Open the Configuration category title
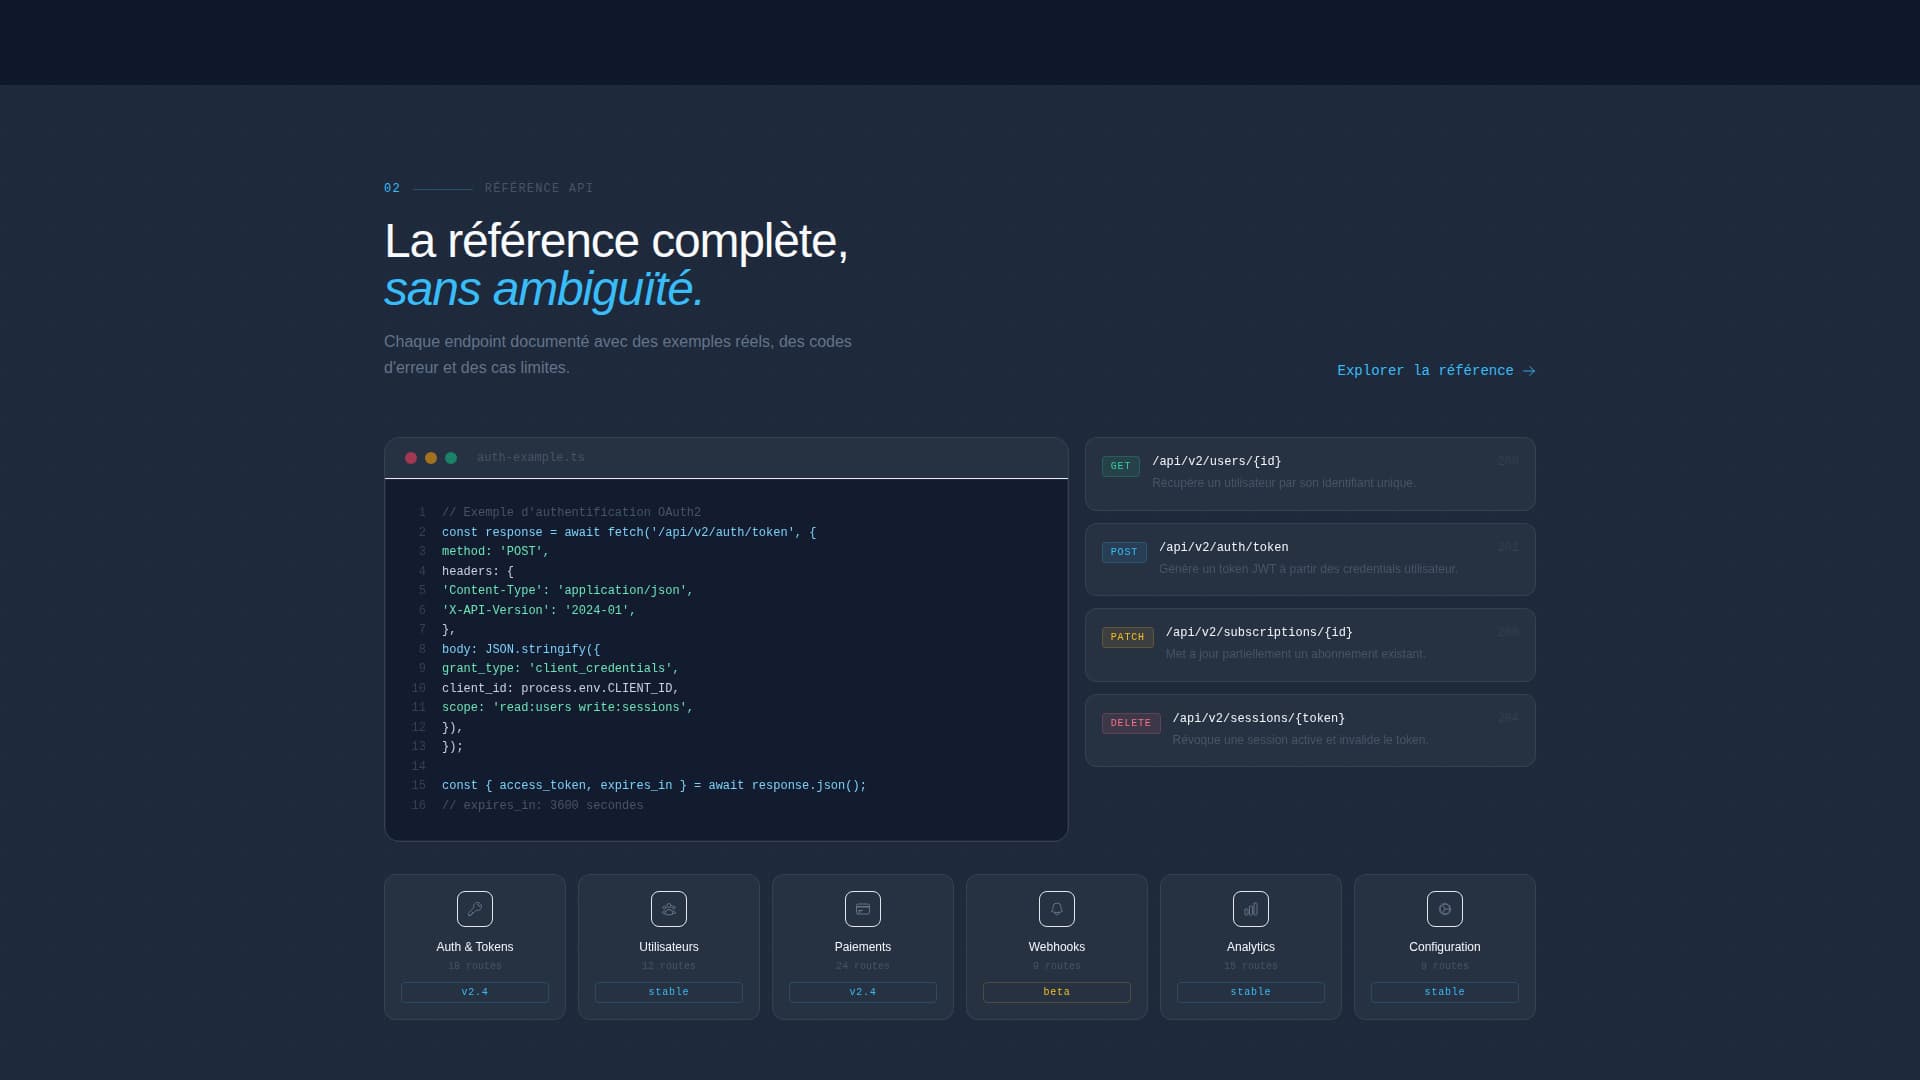 coord(1445,947)
